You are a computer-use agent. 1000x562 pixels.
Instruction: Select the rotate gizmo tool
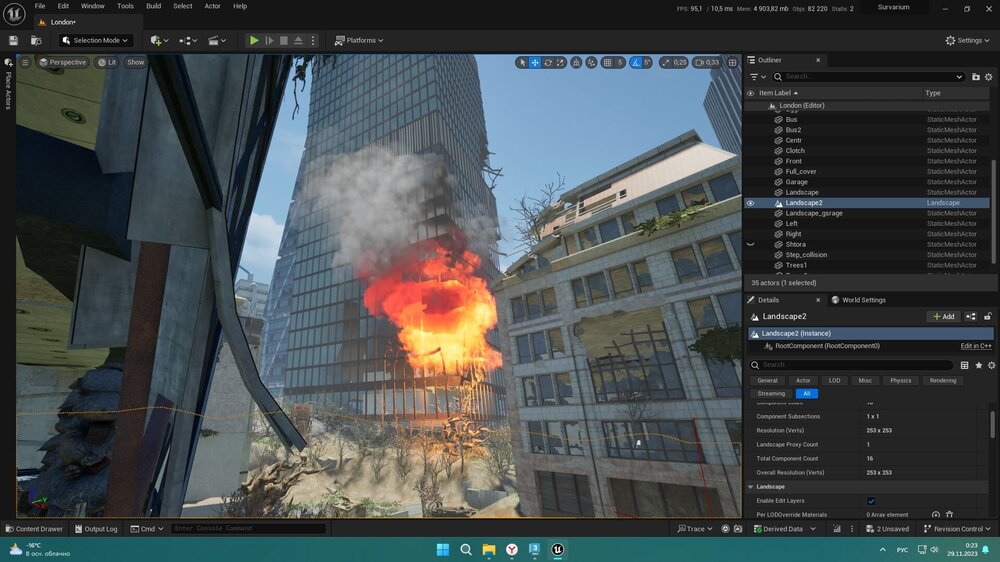tap(548, 62)
